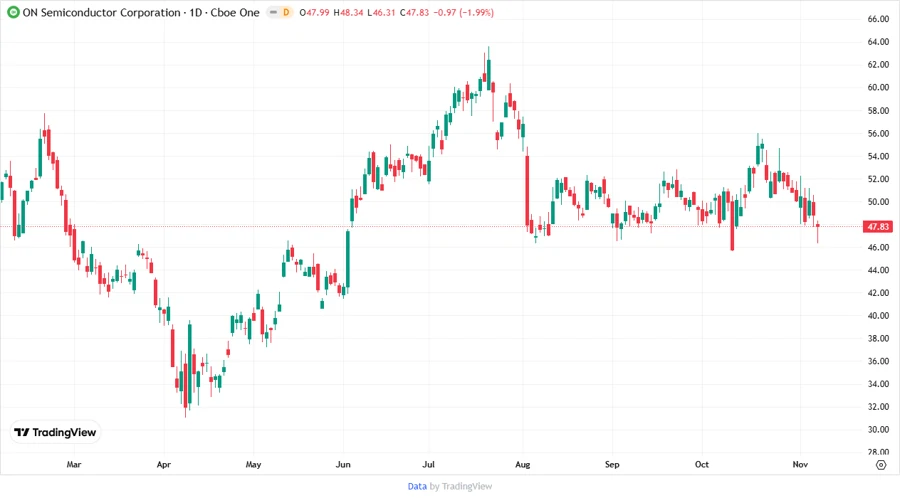This screenshot has height=498, width=900.
Task: Click the orange D delayed-data badge
Action: click(x=286, y=13)
